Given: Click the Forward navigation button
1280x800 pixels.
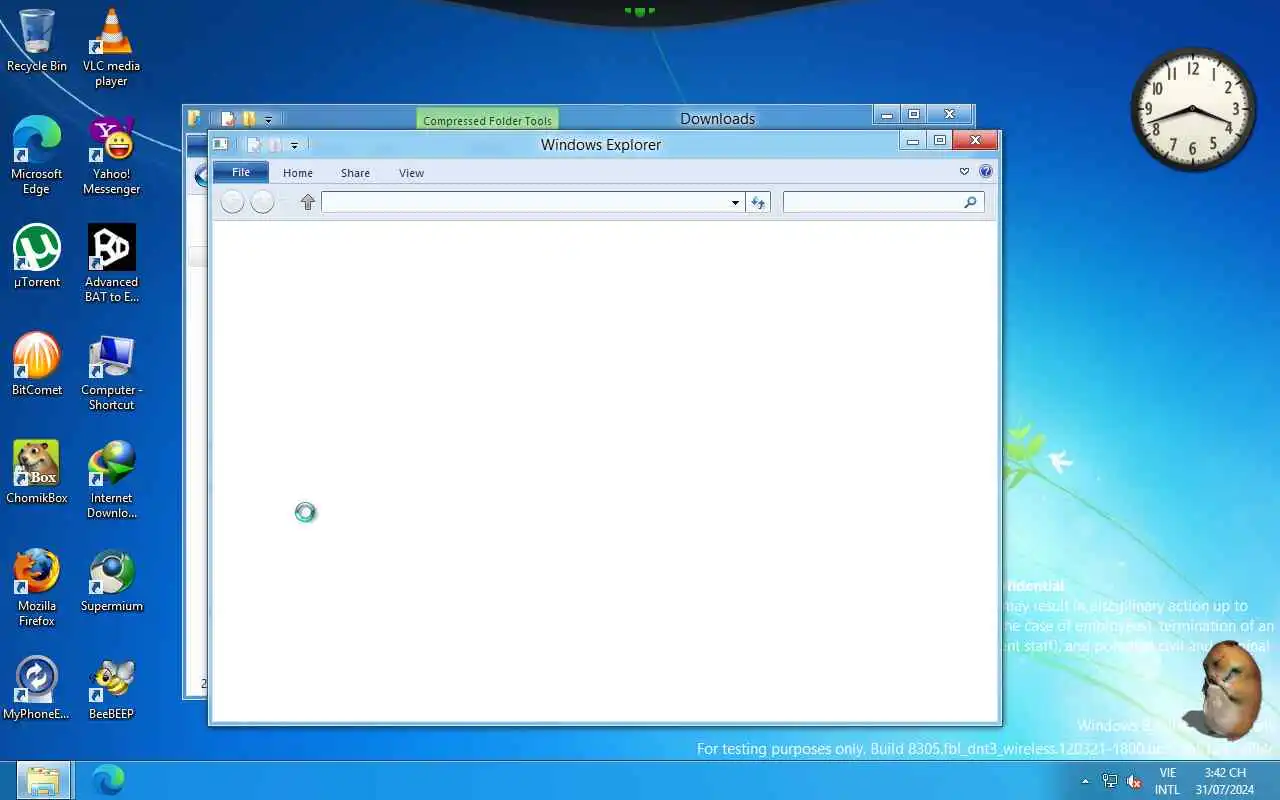Looking at the screenshot, I should point(262,202).
